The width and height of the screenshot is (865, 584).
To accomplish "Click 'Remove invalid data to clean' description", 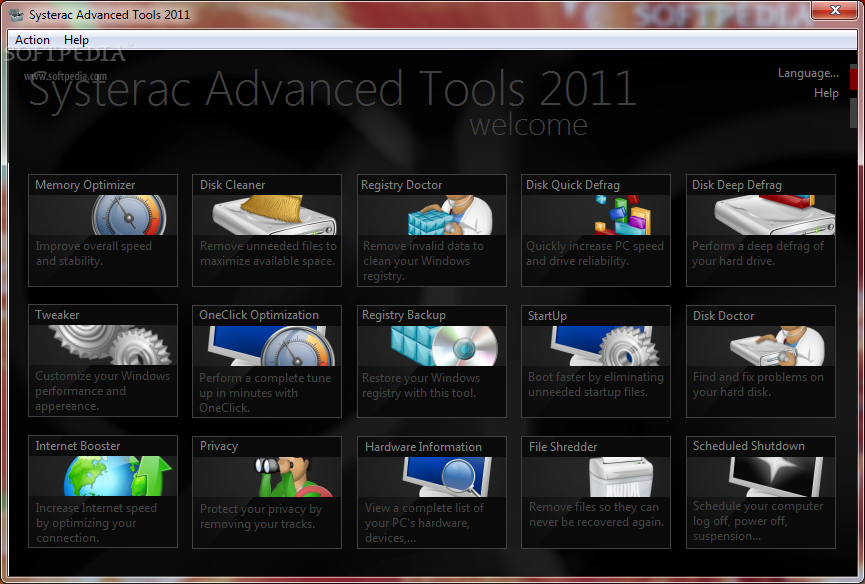I will (423, 261).
